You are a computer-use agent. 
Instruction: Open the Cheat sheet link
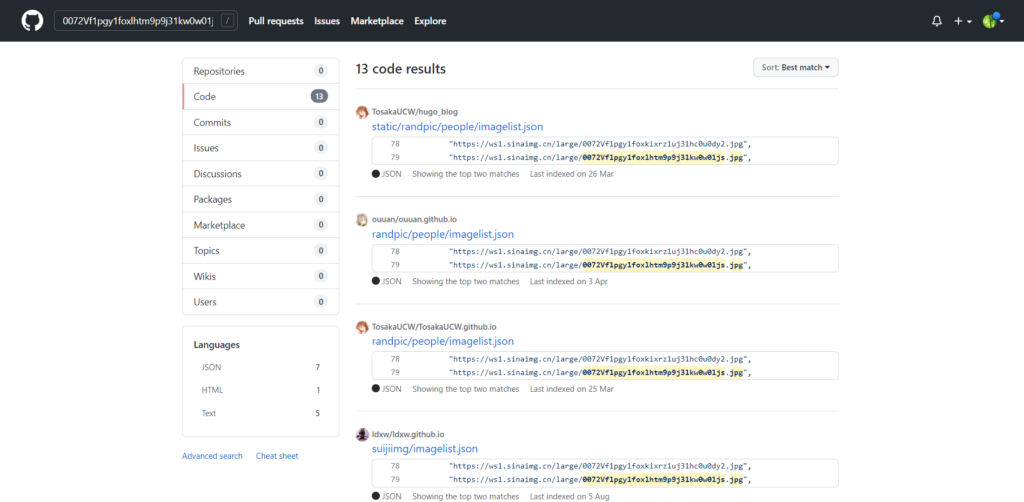click(277, 456)
